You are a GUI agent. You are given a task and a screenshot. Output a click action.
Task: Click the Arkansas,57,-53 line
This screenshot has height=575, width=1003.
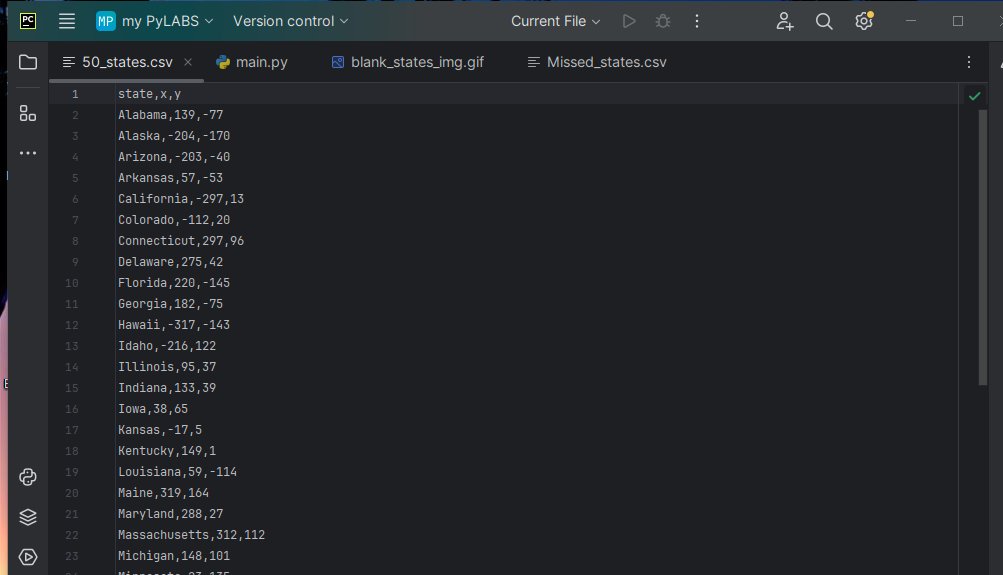[170, 178]
